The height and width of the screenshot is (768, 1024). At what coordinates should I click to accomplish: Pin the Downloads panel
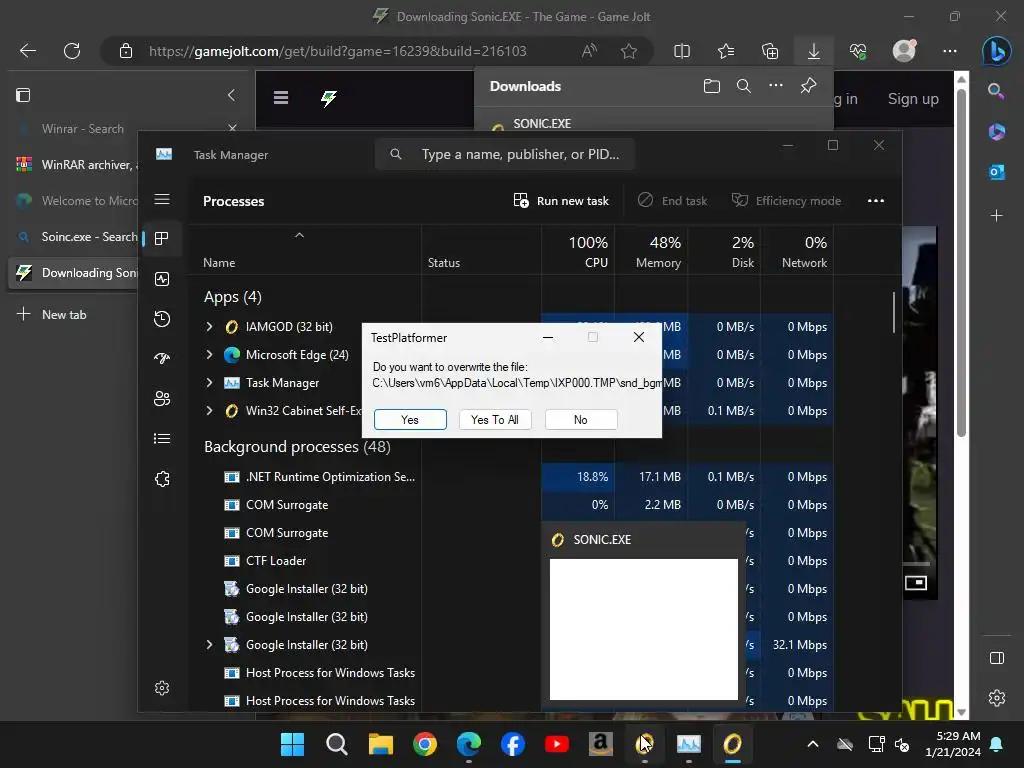[x=808, y=86]
